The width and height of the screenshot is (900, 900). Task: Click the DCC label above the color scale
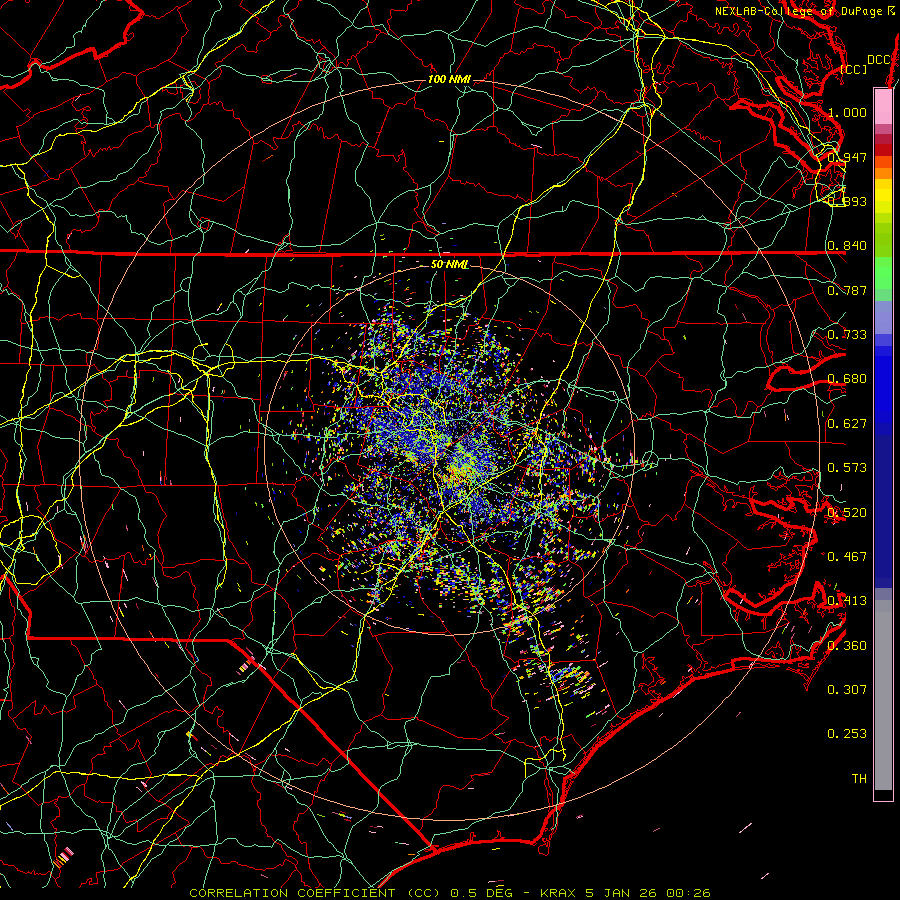(x=878, y=60)
